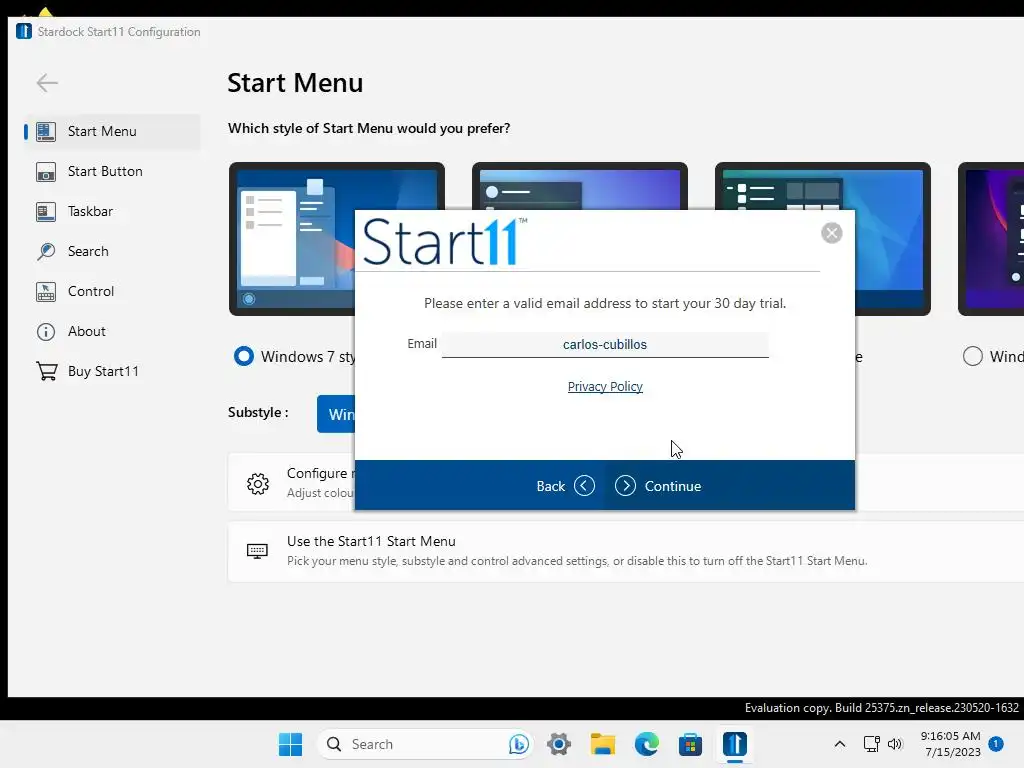Open the Privacy Policy link
Image resolution: width=1024 pixels, height=768 pixels.
[x=605, y=387]
